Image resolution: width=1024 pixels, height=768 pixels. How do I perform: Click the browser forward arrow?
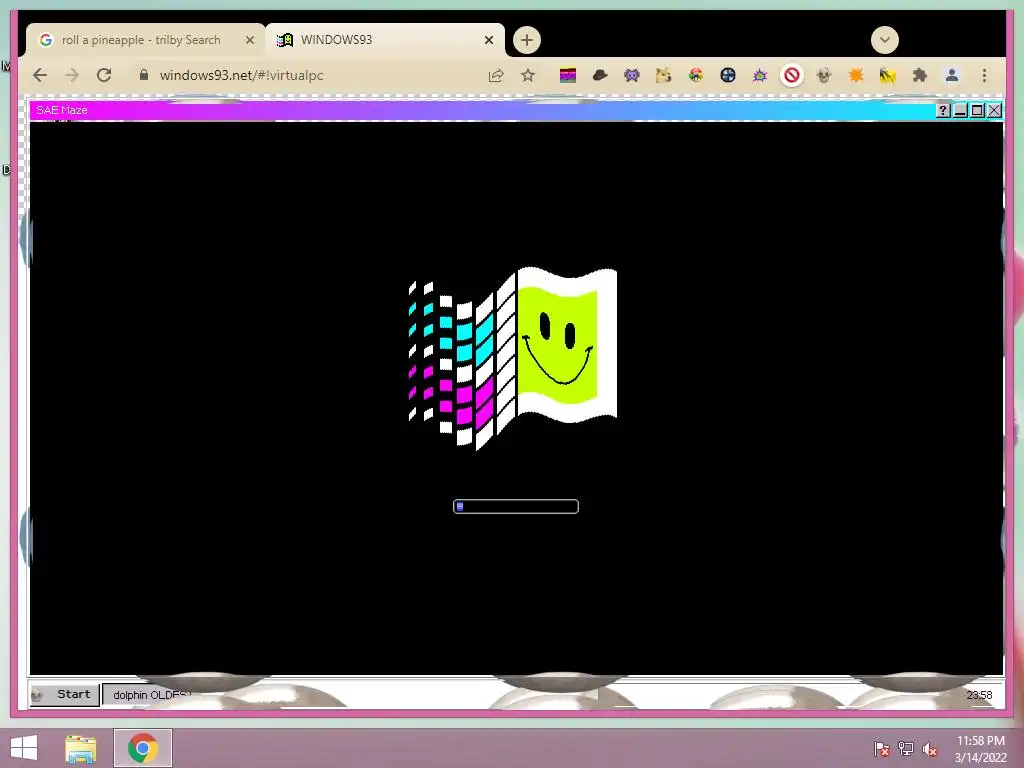(x=72, y=75)
